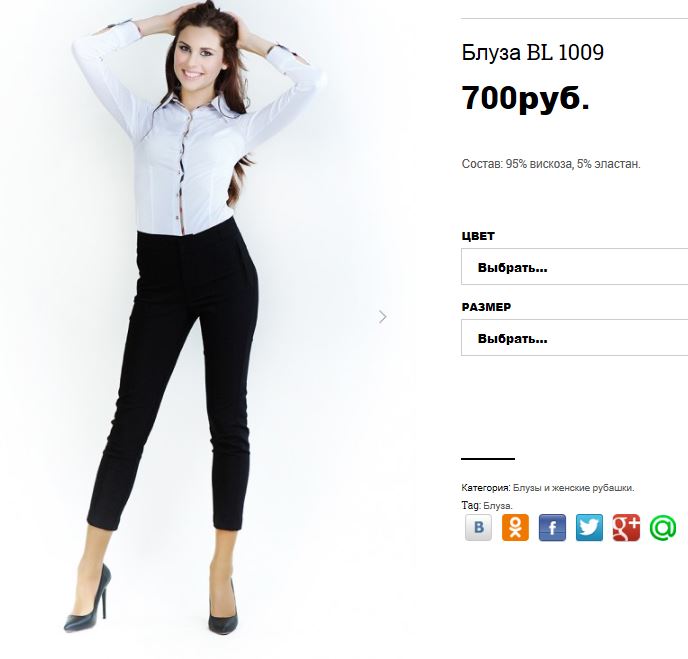Screen dimensions: 688x659
Task: Click the Категория label text
Action: click(x=486, y=488)
